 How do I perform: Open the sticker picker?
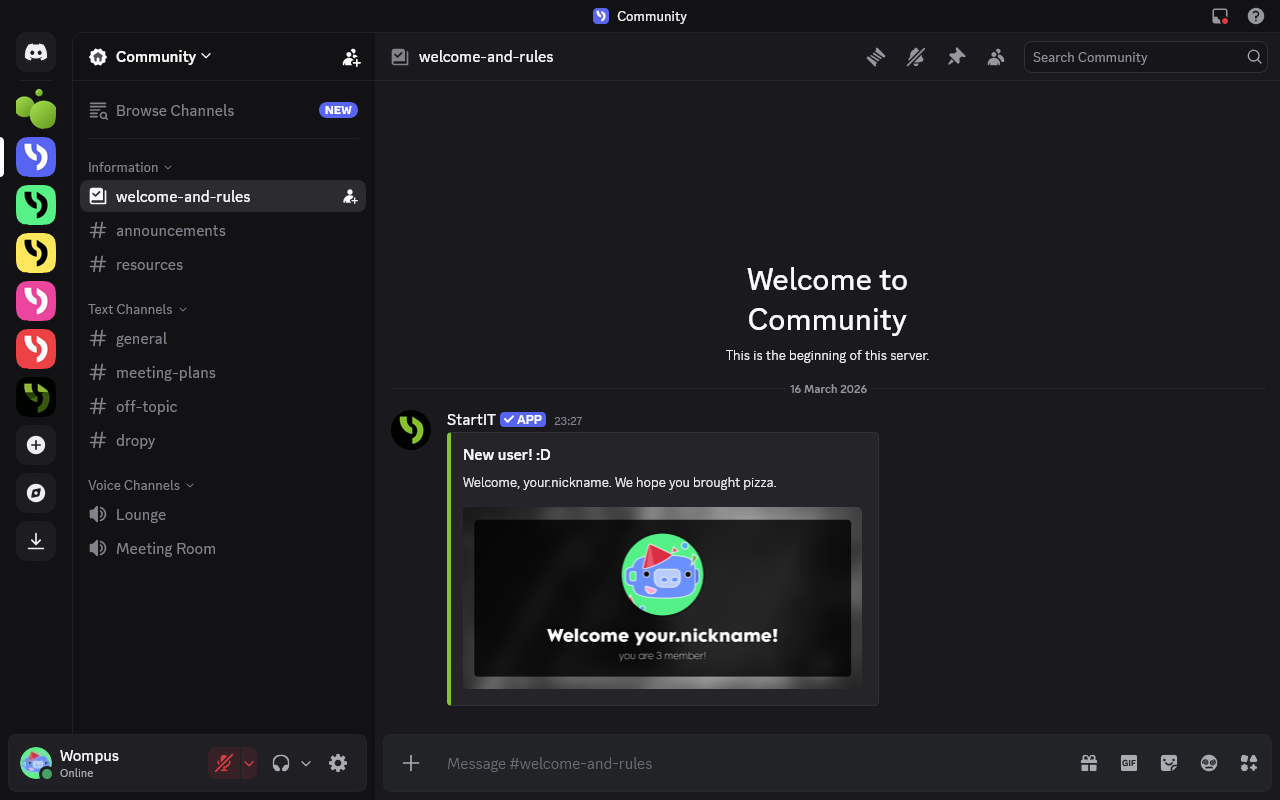(1168, 763)
